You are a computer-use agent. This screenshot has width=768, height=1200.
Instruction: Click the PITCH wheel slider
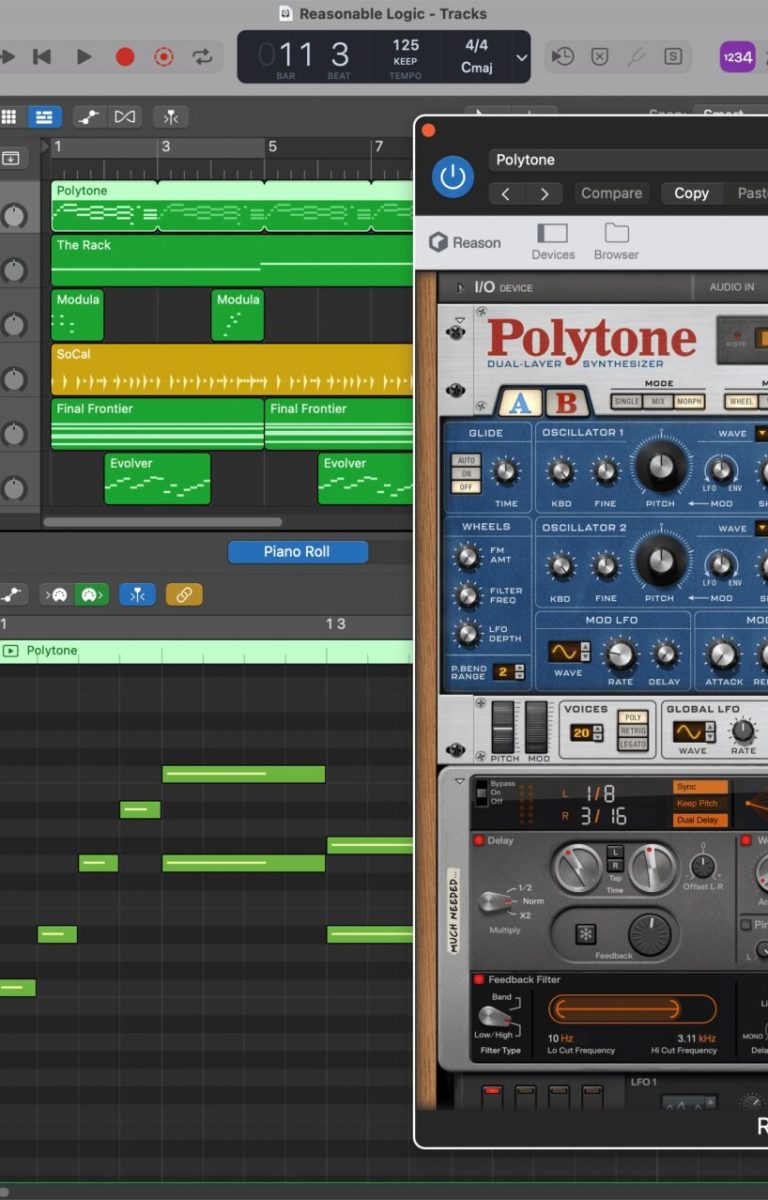point(503,726)
